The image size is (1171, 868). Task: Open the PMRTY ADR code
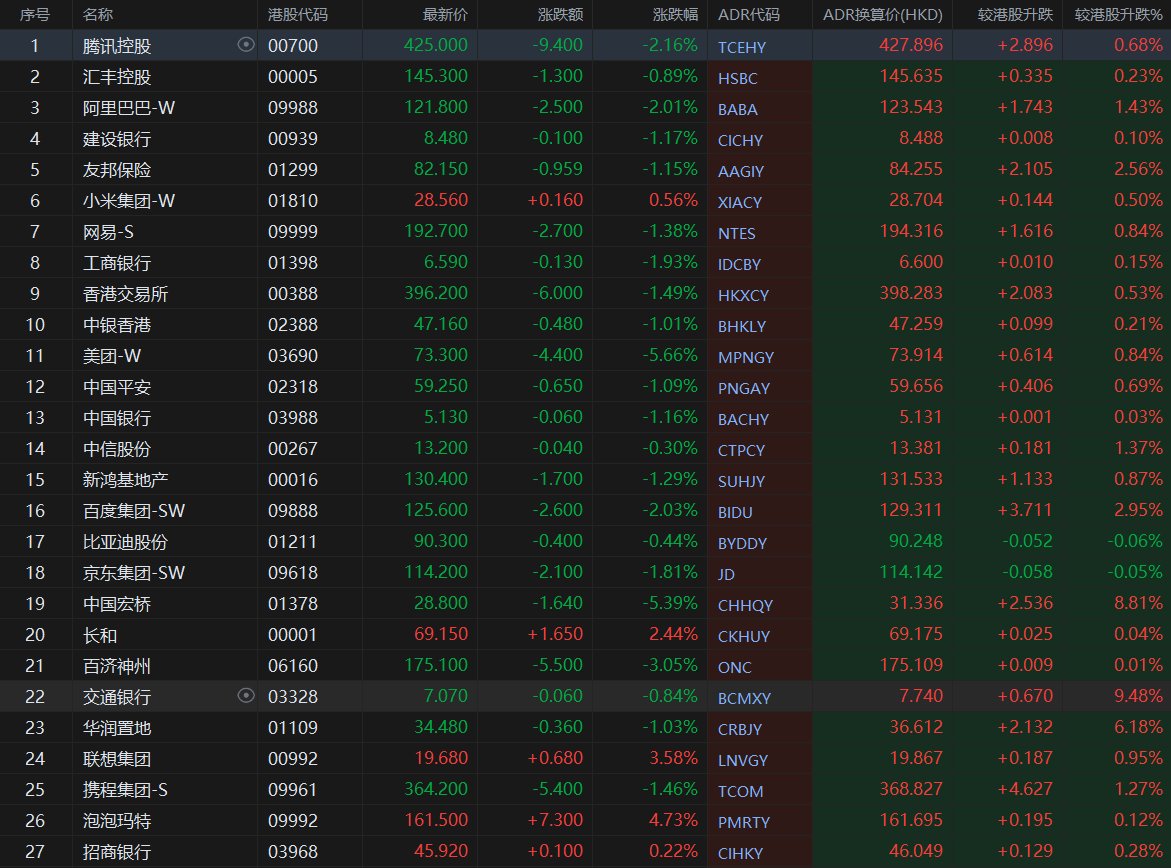[743, 822]
